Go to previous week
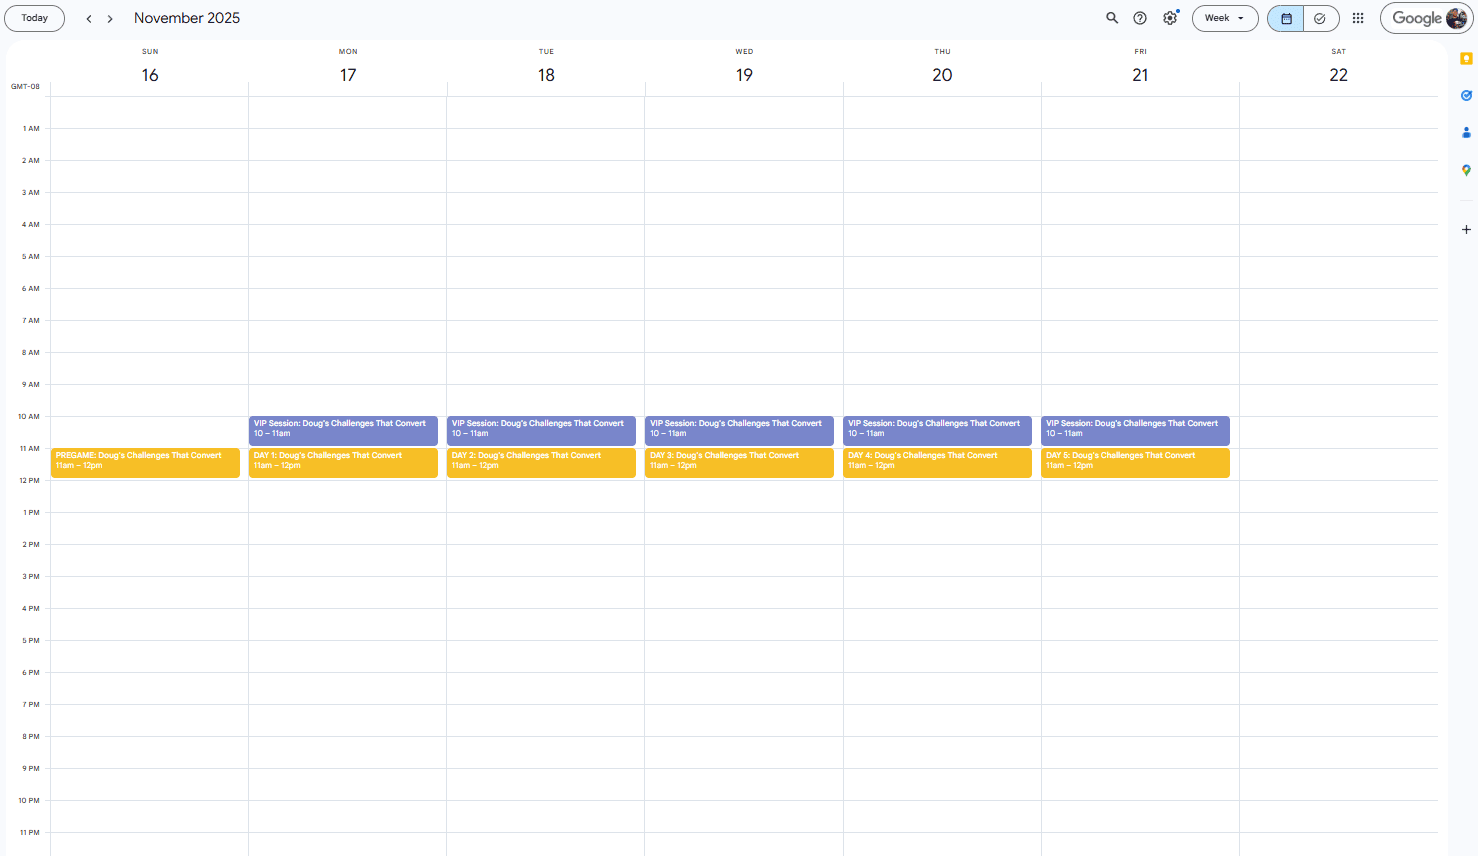This screenshot has width=1478, height=856. pyautogui.click(x=89, y=19)
